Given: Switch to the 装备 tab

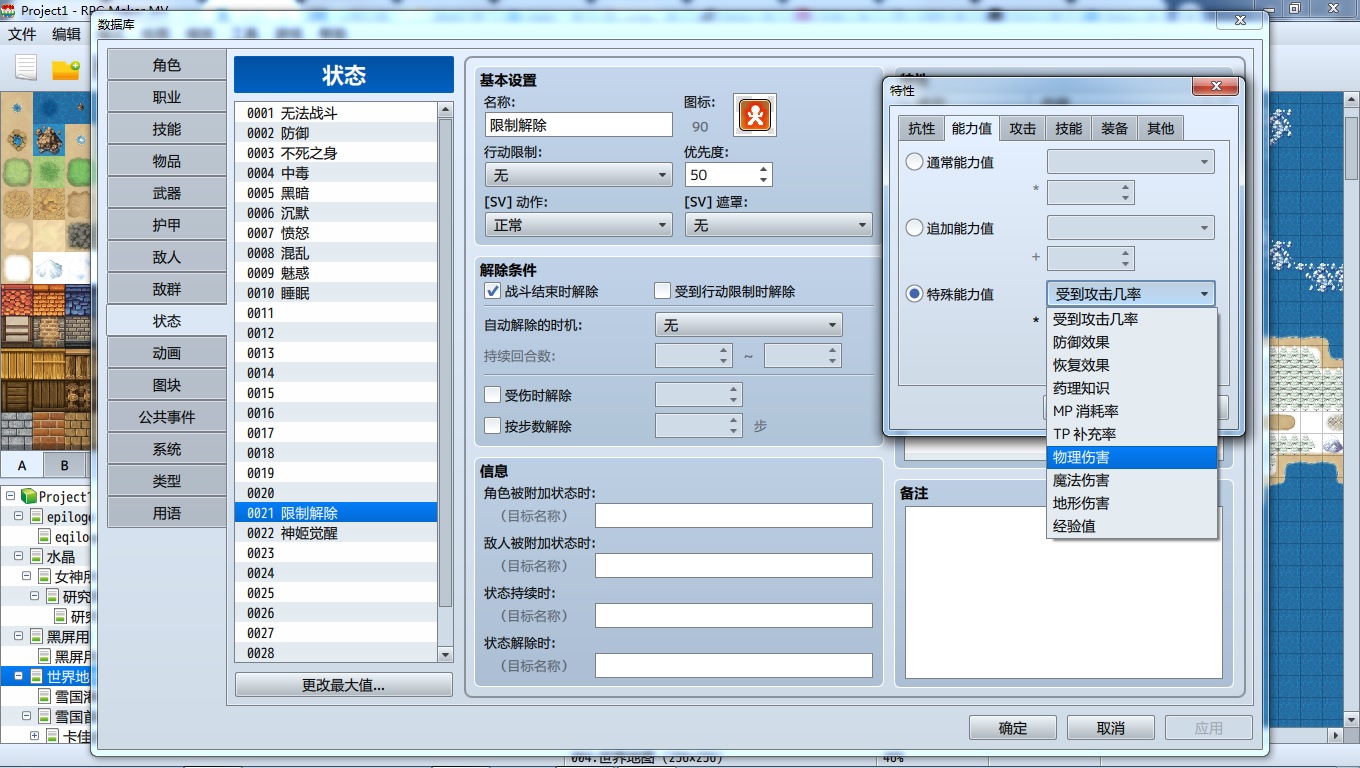Looking at the screenshot, I should (1115, 128).
